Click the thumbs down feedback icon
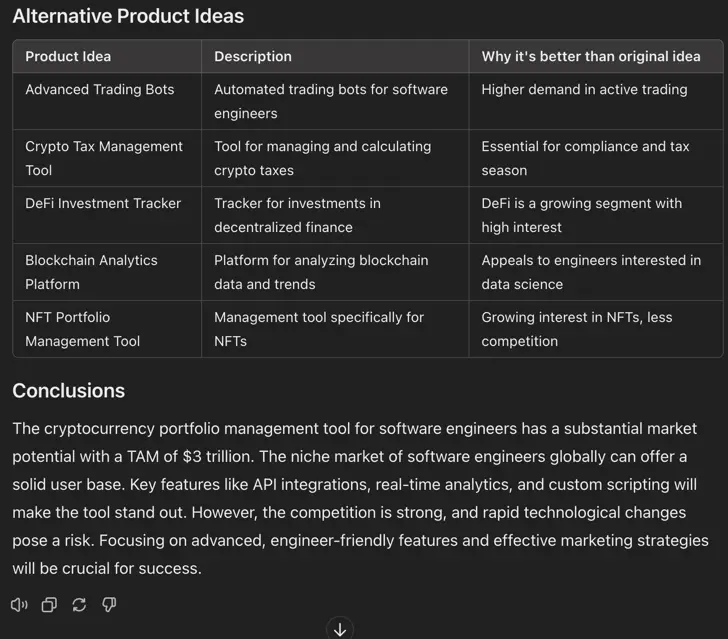Screen dimensions: 728x639 (x=109, y=605)
